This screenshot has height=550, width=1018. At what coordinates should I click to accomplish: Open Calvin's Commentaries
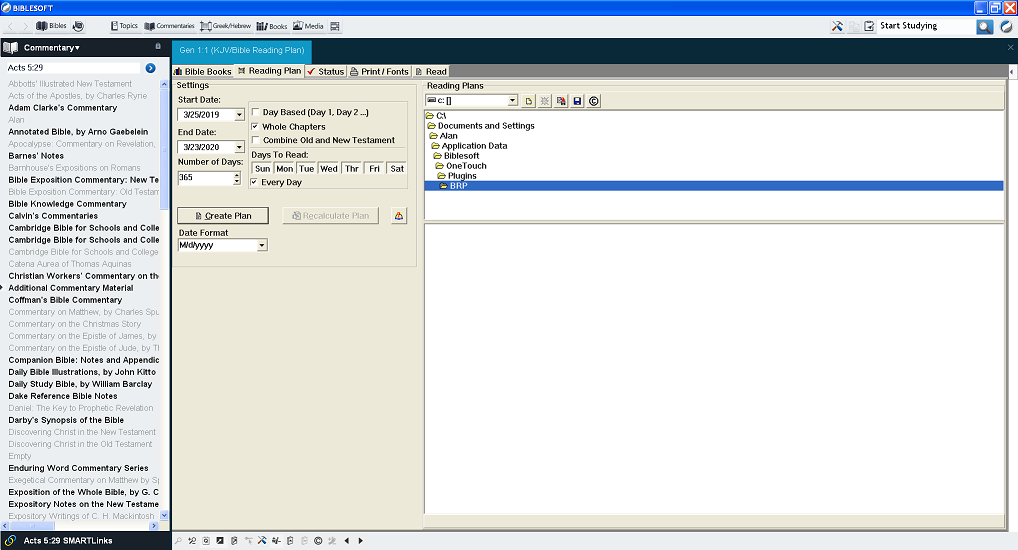53,216
